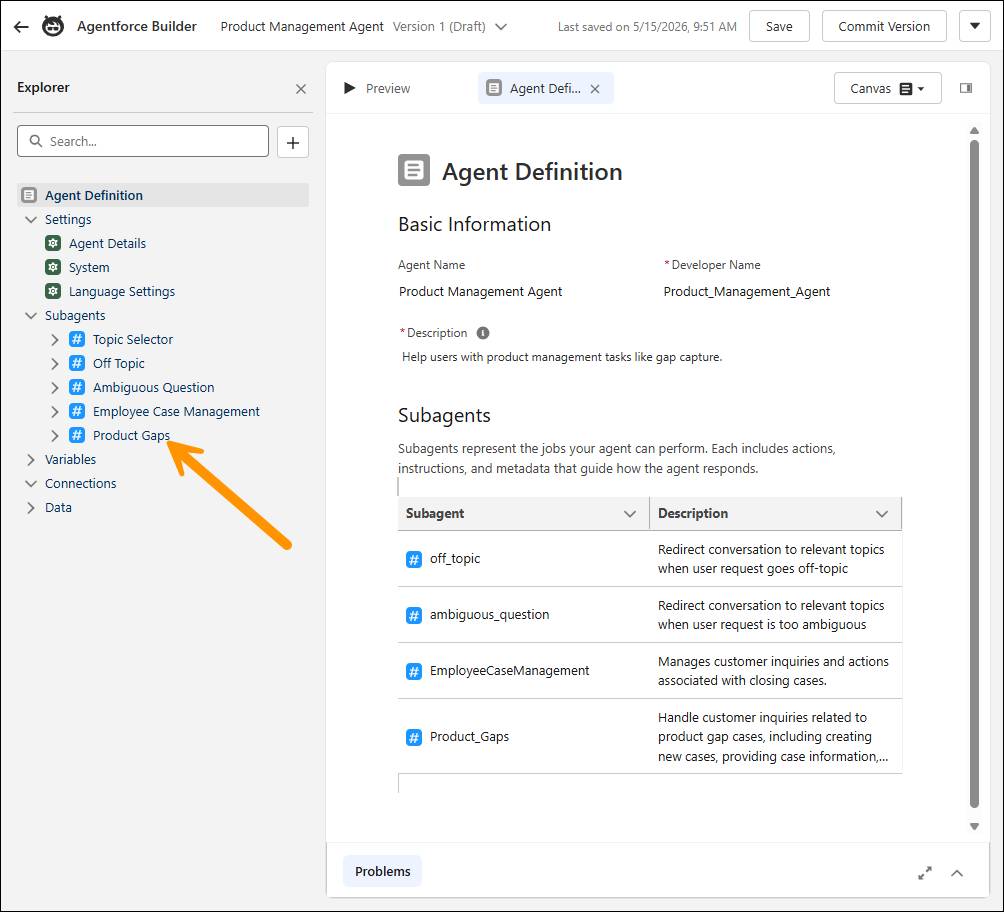The height and width of the screenshot is (912, 1004).
Task: Click Product_Gaps row in table
Action: [650, 737]
